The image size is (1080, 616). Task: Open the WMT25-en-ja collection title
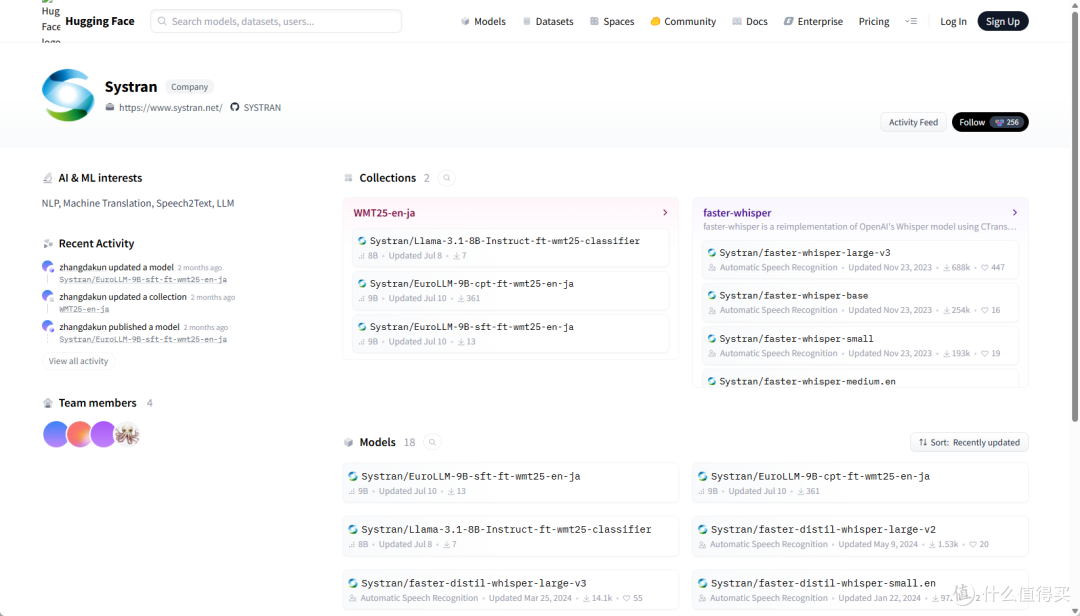click(384, 213)
